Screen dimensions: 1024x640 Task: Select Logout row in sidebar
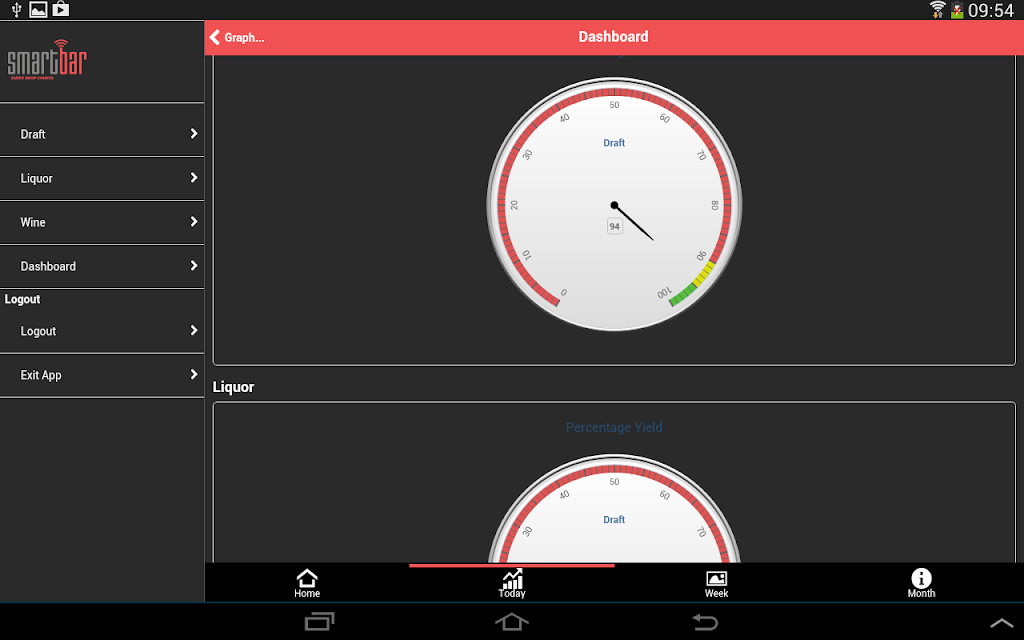[x=102, y=331]
